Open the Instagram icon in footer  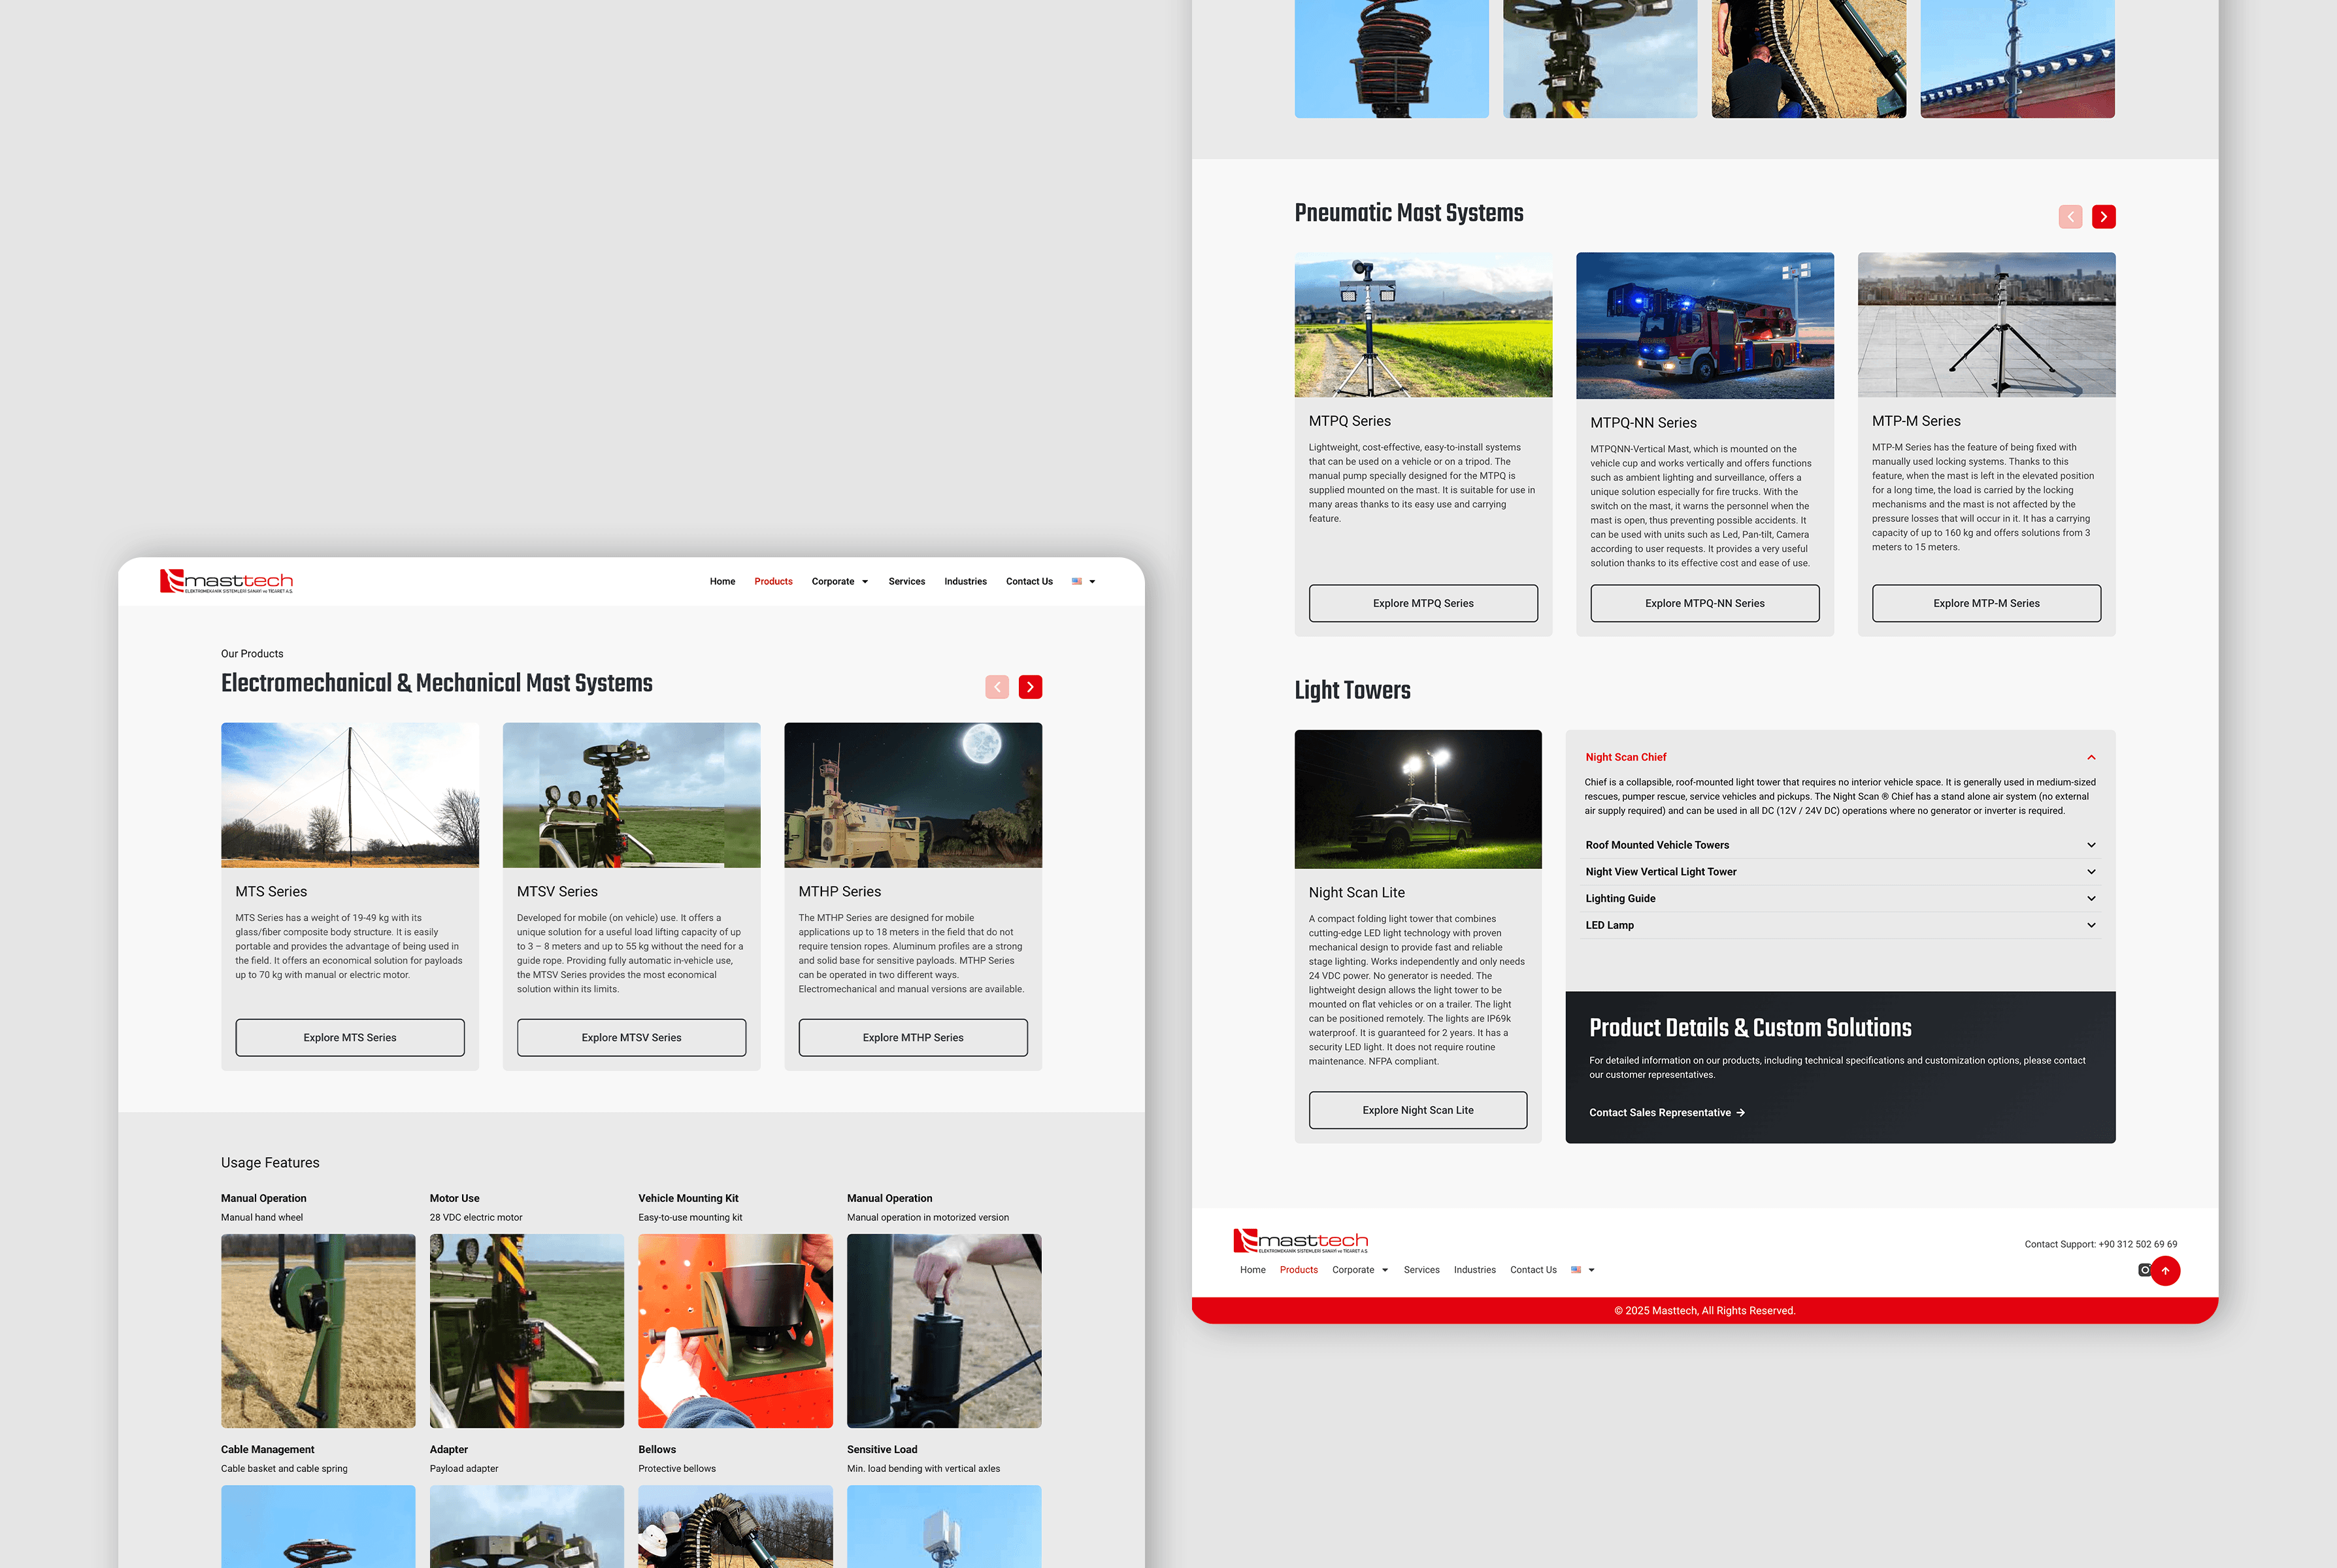2143,1270
